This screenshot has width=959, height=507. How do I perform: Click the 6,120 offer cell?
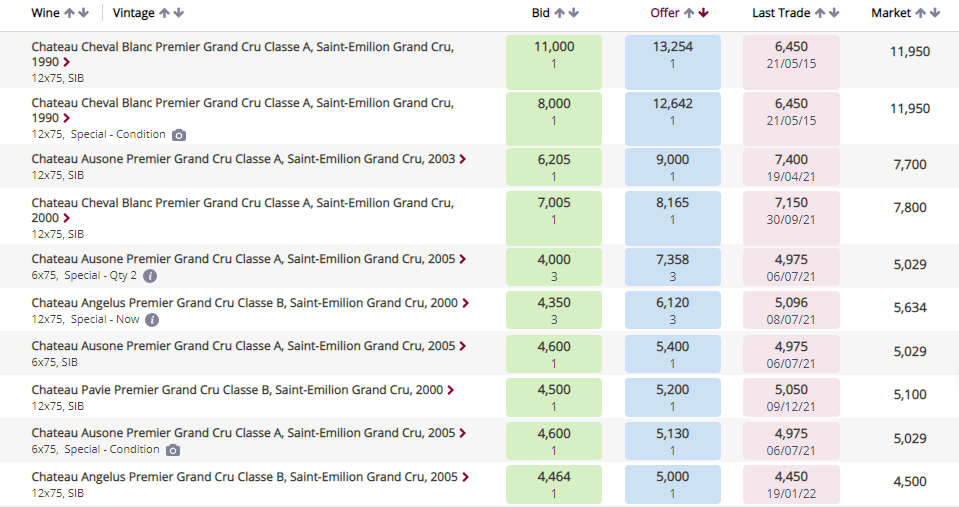tap(673, 310)
